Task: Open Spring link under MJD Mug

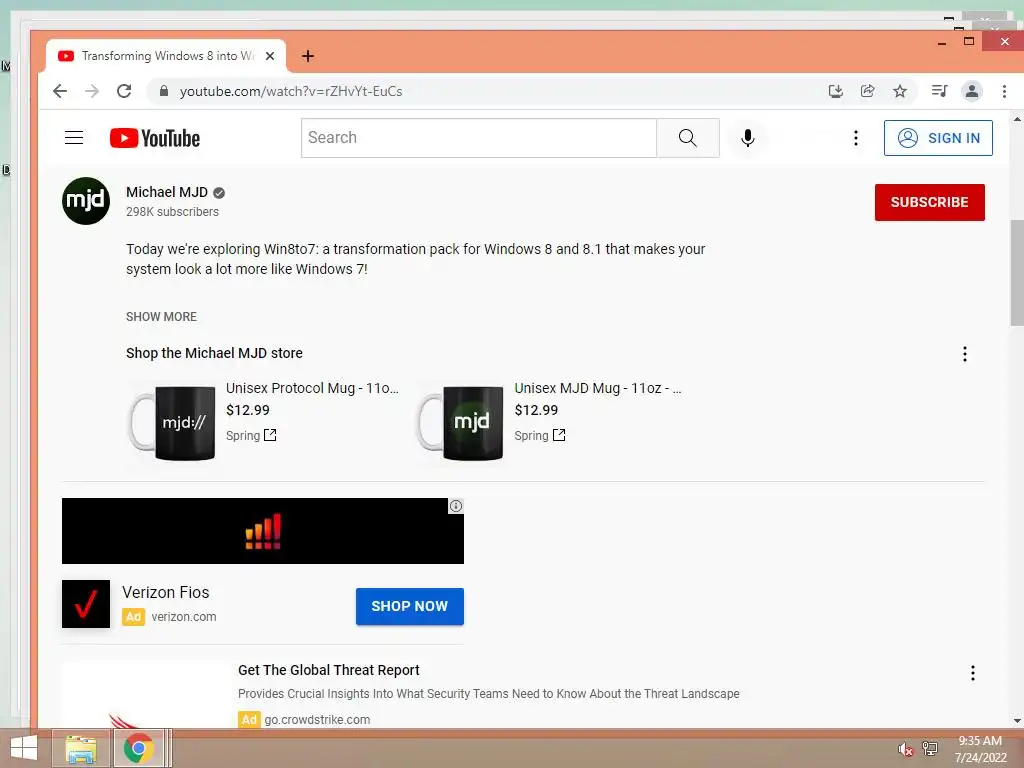Action: (x=539, y=436)
